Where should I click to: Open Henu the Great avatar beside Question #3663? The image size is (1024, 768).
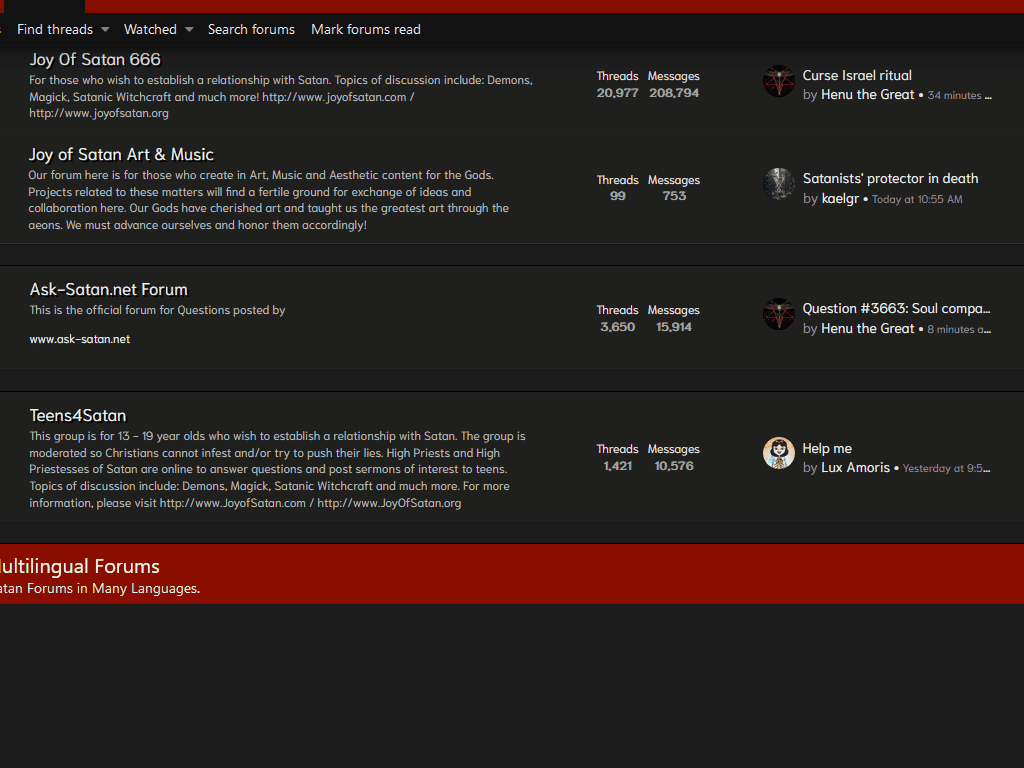778,314
